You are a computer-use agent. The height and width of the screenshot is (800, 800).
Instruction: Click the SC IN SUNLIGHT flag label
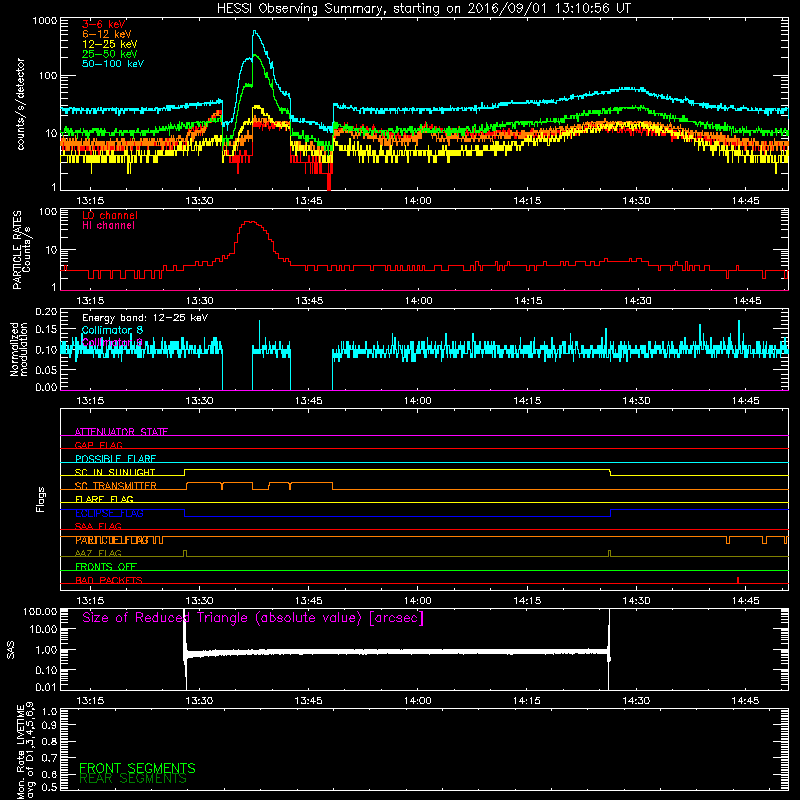coord(115,472)
